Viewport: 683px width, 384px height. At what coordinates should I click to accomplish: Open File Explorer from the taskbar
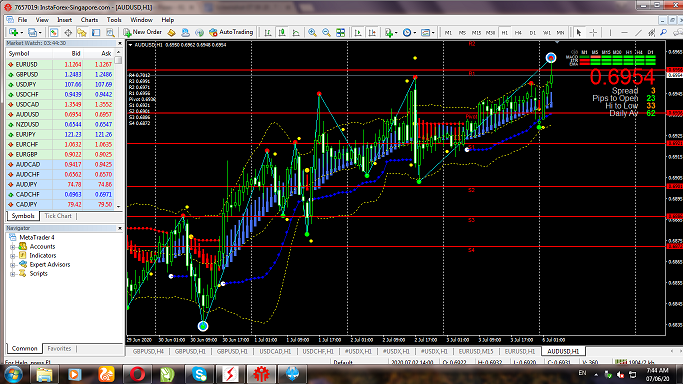click(44, 374)
